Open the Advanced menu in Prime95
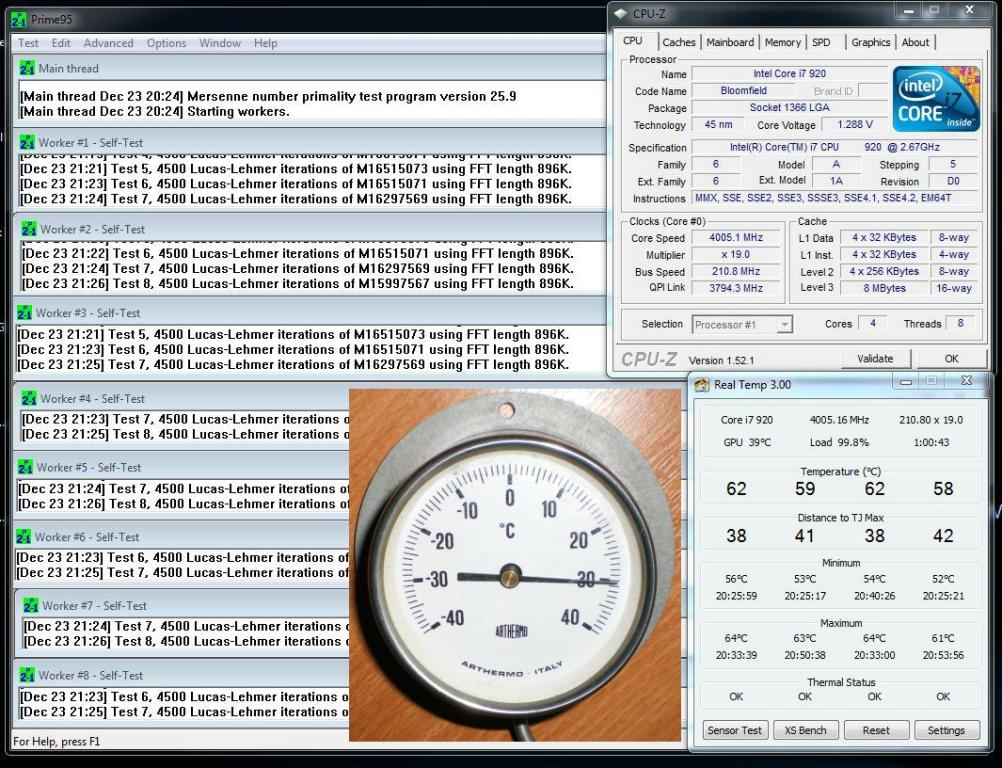1002x768 pixels. click(109, 43)
